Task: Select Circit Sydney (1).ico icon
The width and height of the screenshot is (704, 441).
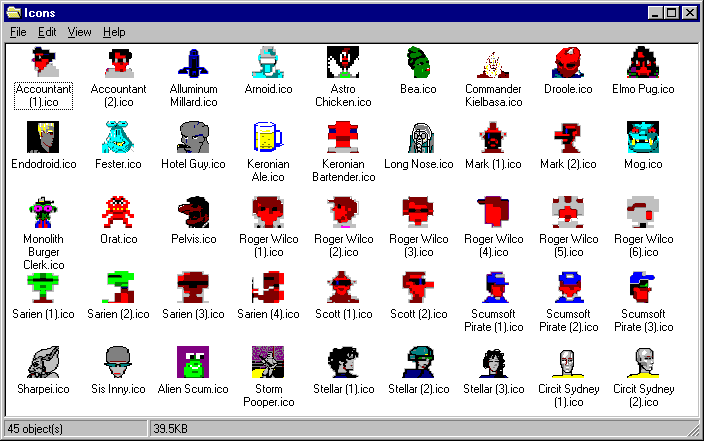Action: pyautogui.click(x=568, y=362)
